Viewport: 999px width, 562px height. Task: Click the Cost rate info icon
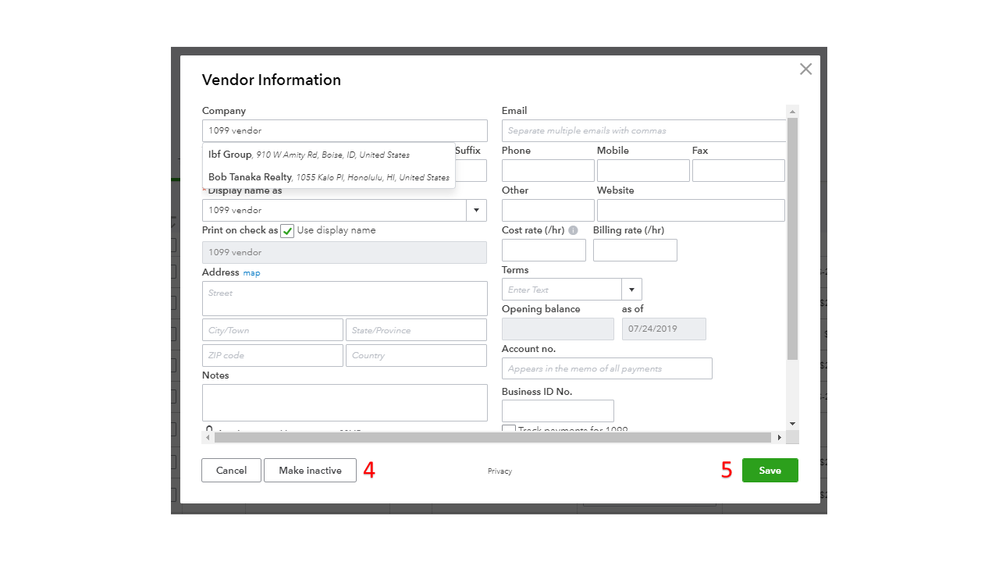click(573, 230)
